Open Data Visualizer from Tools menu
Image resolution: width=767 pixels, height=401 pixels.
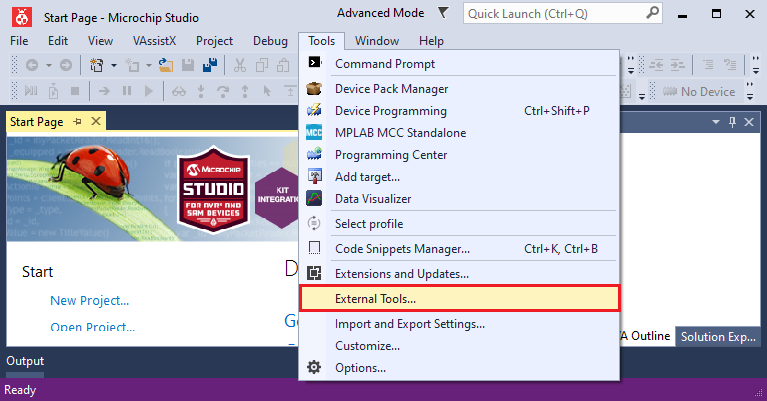459,199
